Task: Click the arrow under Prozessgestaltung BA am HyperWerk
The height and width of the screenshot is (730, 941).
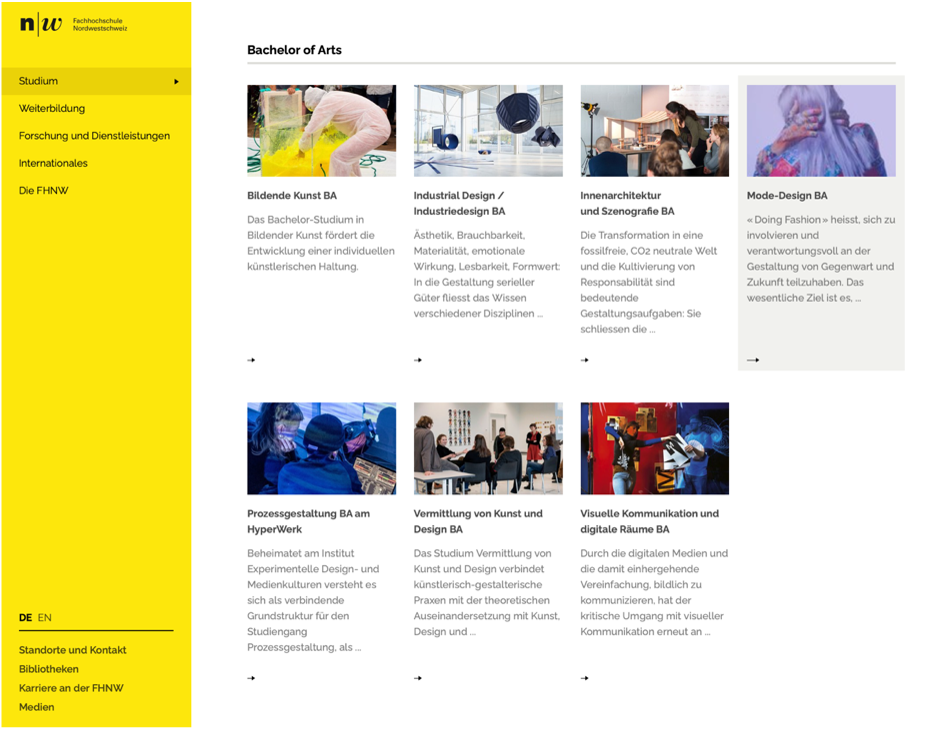Action: pyautogui.click(x=251, y=678)
